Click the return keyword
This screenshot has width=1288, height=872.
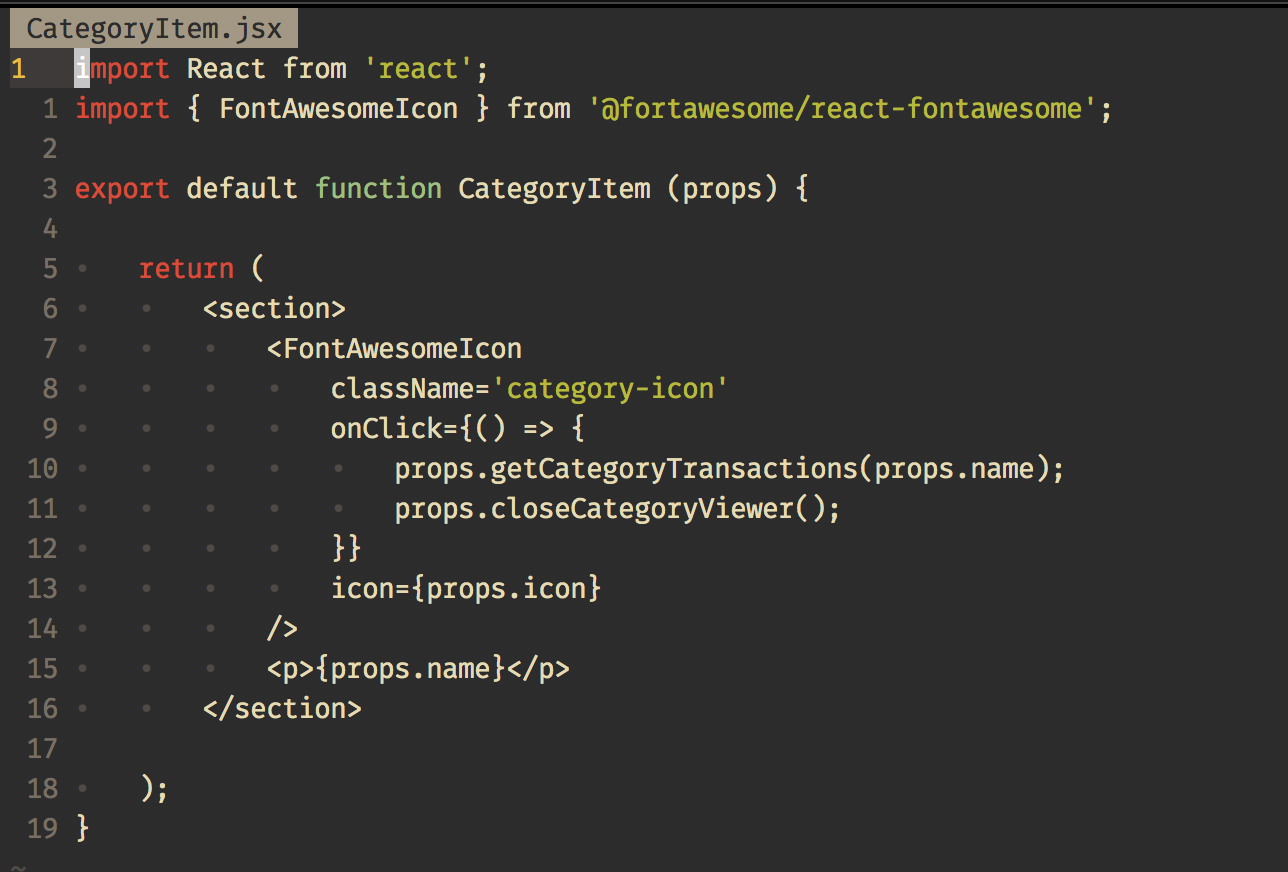pyautogui.click(x=186, y=268)
